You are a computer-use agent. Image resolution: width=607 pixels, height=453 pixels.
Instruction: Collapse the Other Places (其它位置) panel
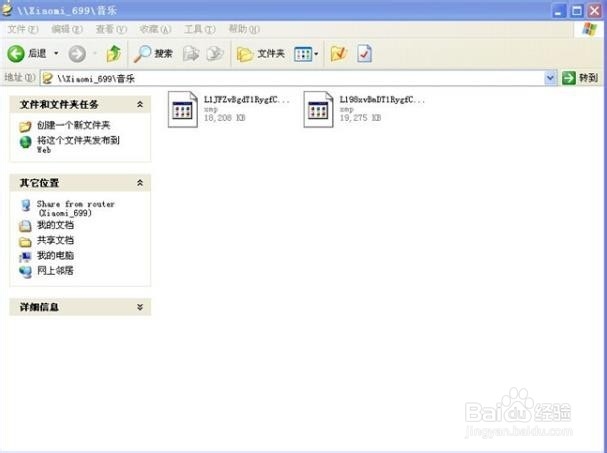click(x=140, y=183)
